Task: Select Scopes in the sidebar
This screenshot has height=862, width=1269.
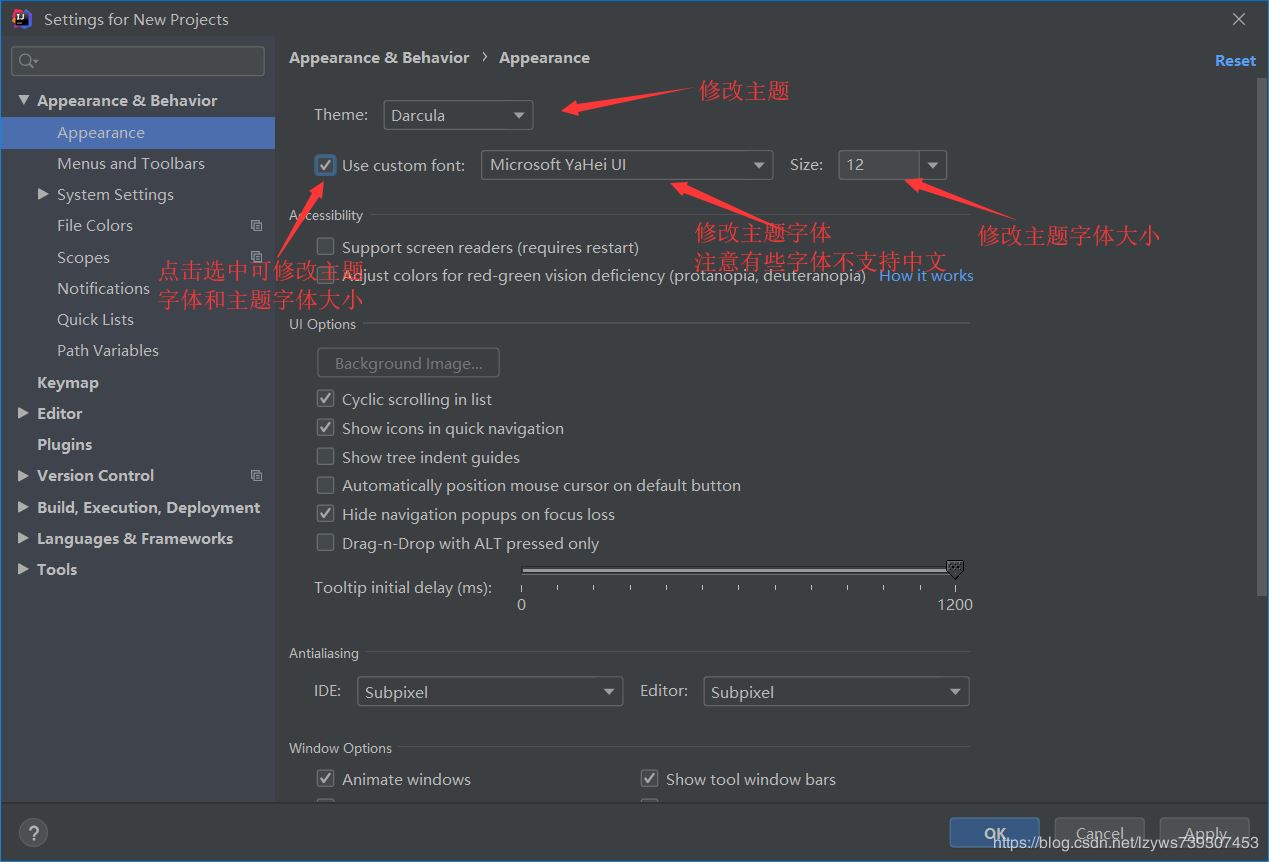Action: [x=83, y=257]
